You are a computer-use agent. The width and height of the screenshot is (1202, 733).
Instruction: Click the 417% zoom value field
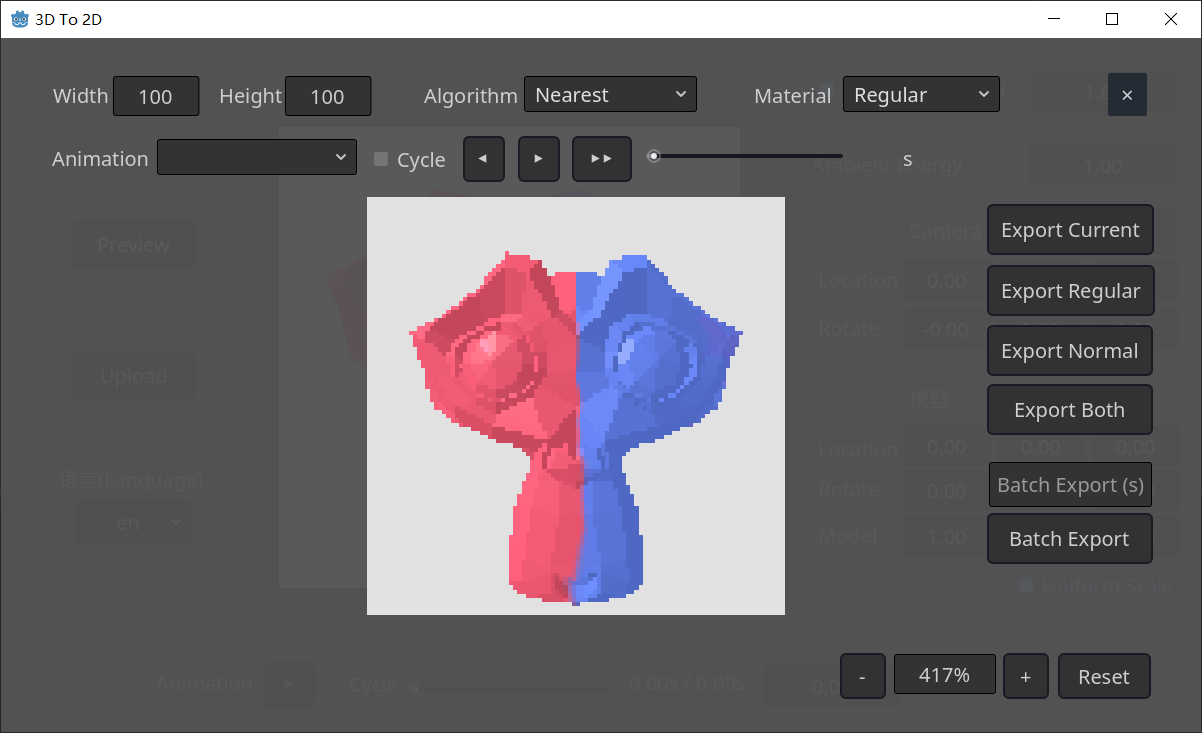[945, 675]
